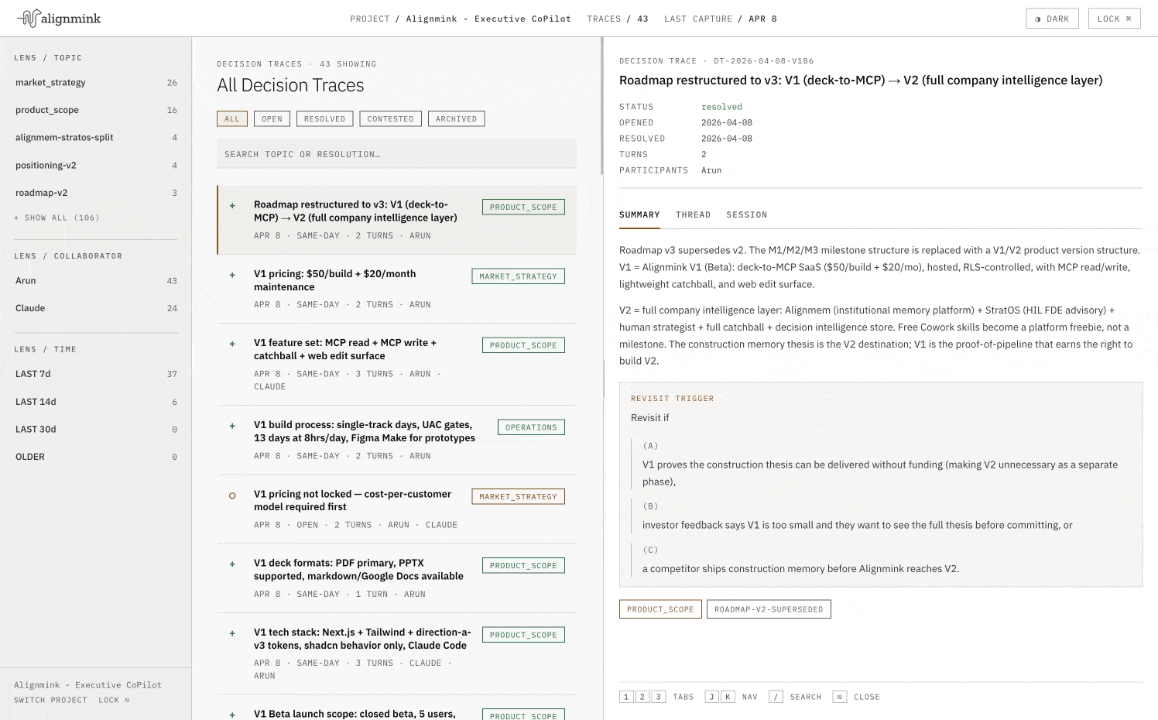
Task: Expand SHOW ALL (106) topics
Action: [57, 218]
